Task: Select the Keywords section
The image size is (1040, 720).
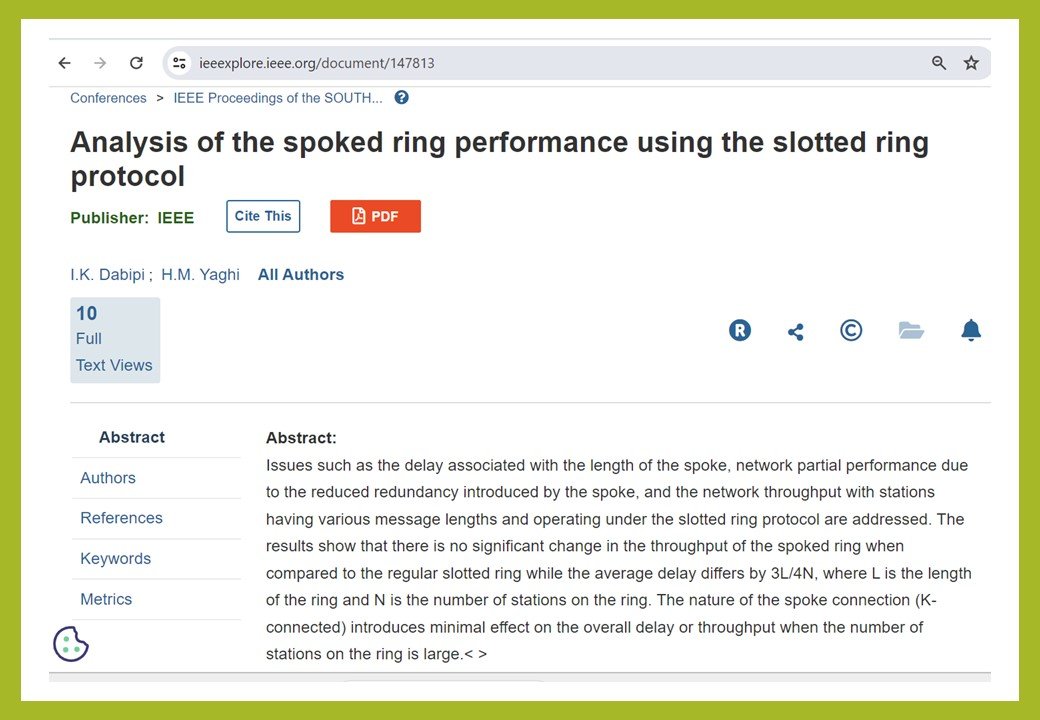Action: pos(115,559)
